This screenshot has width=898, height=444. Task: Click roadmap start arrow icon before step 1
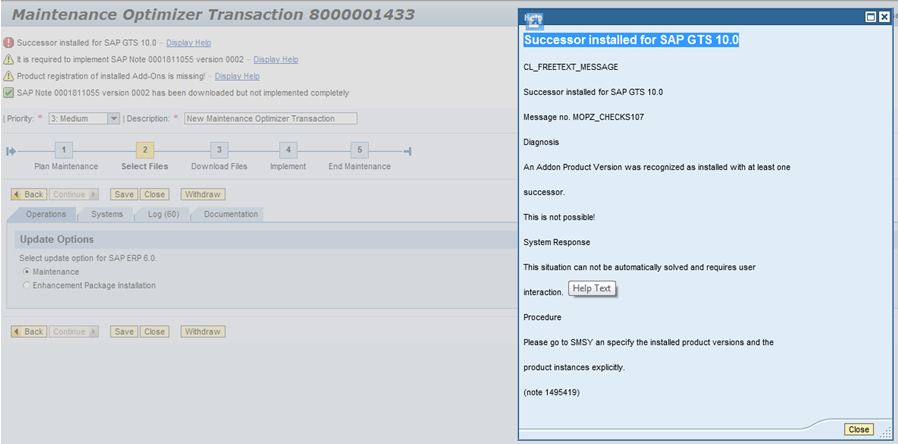tap(11, 151)
